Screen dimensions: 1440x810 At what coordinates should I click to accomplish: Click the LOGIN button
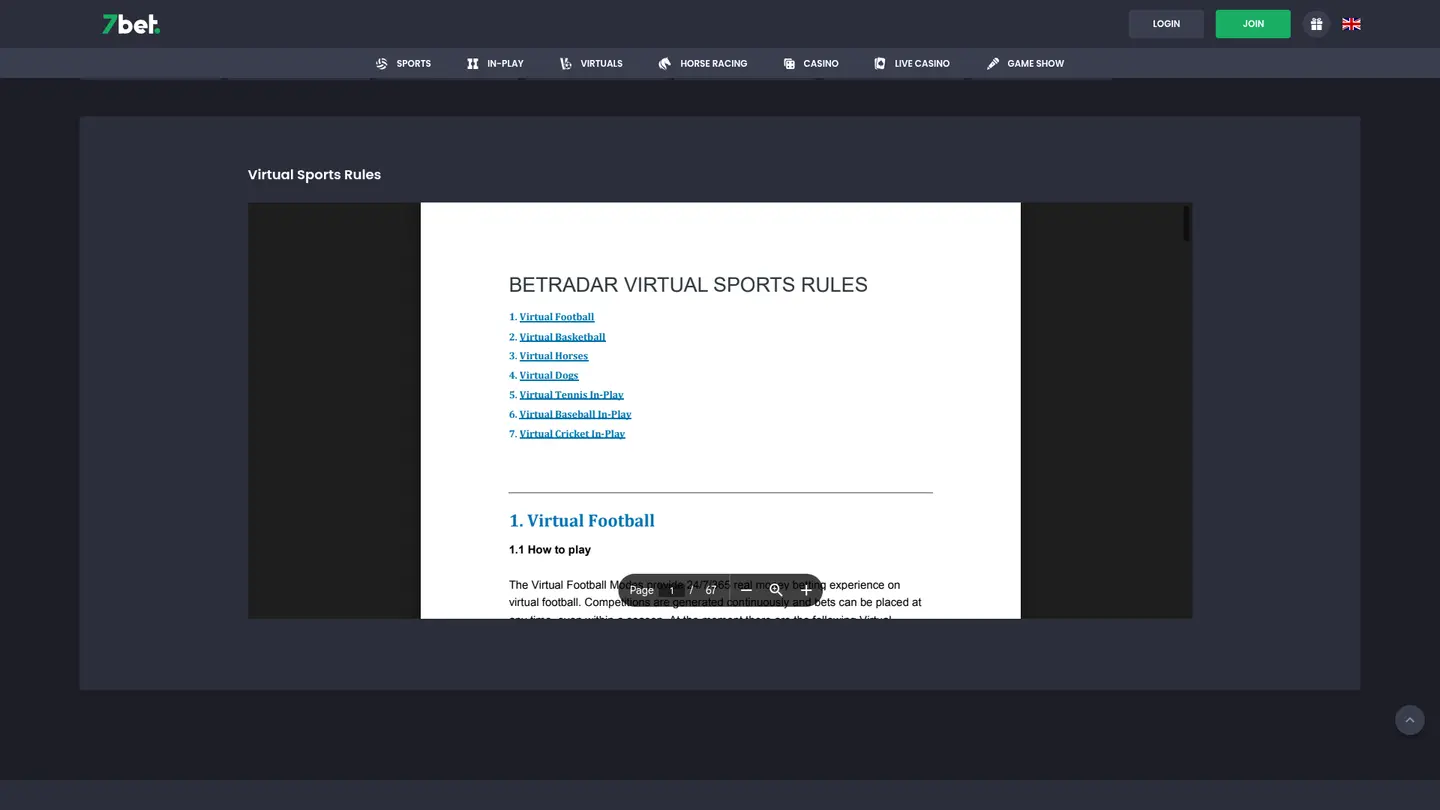pos(1166,24)
